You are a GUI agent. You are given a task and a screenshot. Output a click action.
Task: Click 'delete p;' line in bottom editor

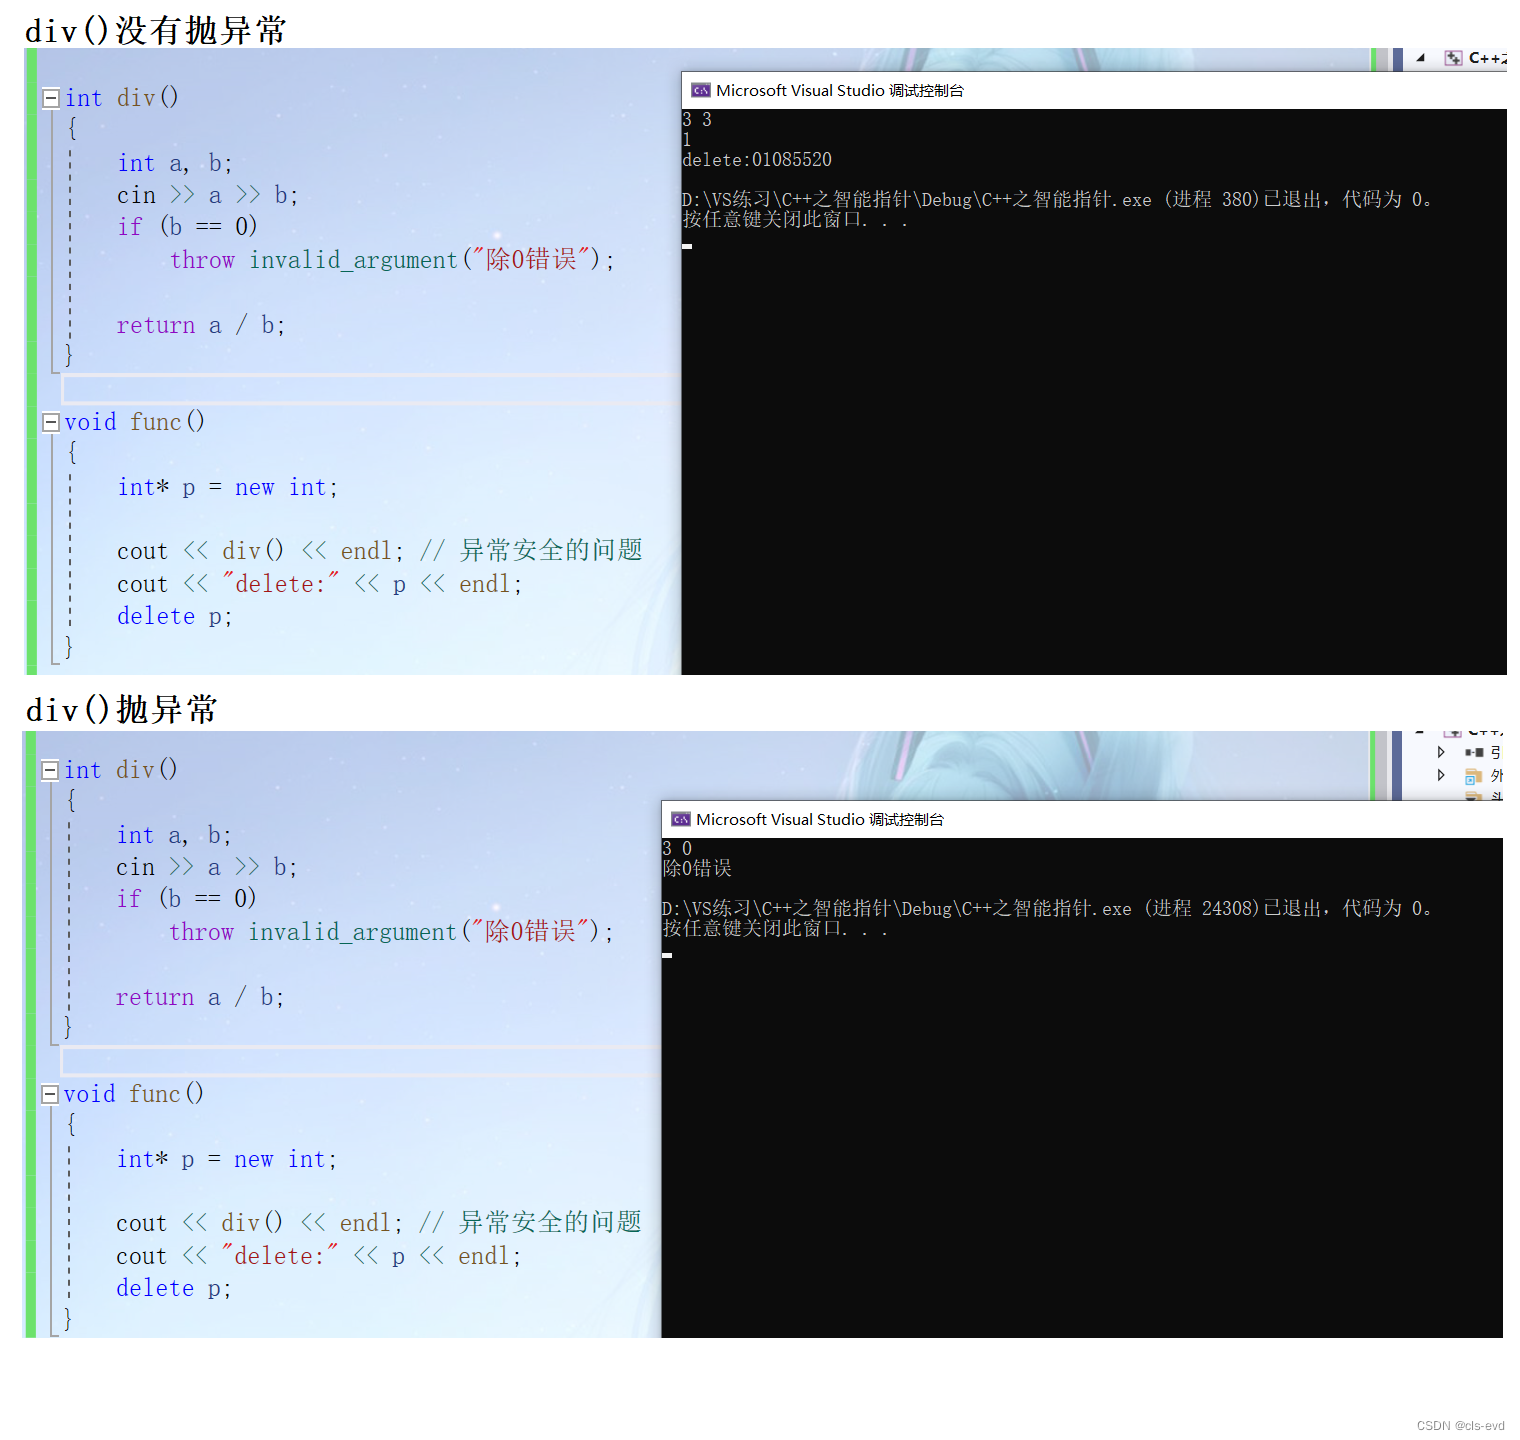174,1288
